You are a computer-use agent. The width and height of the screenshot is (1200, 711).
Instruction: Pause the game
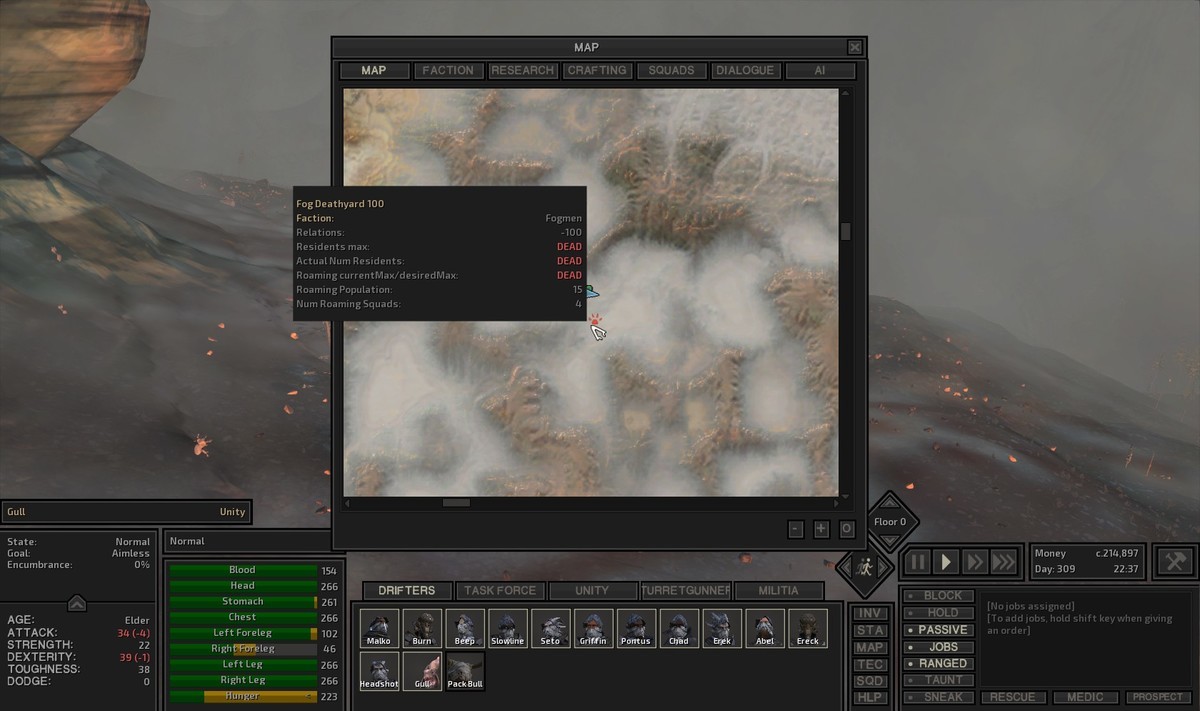917,561
